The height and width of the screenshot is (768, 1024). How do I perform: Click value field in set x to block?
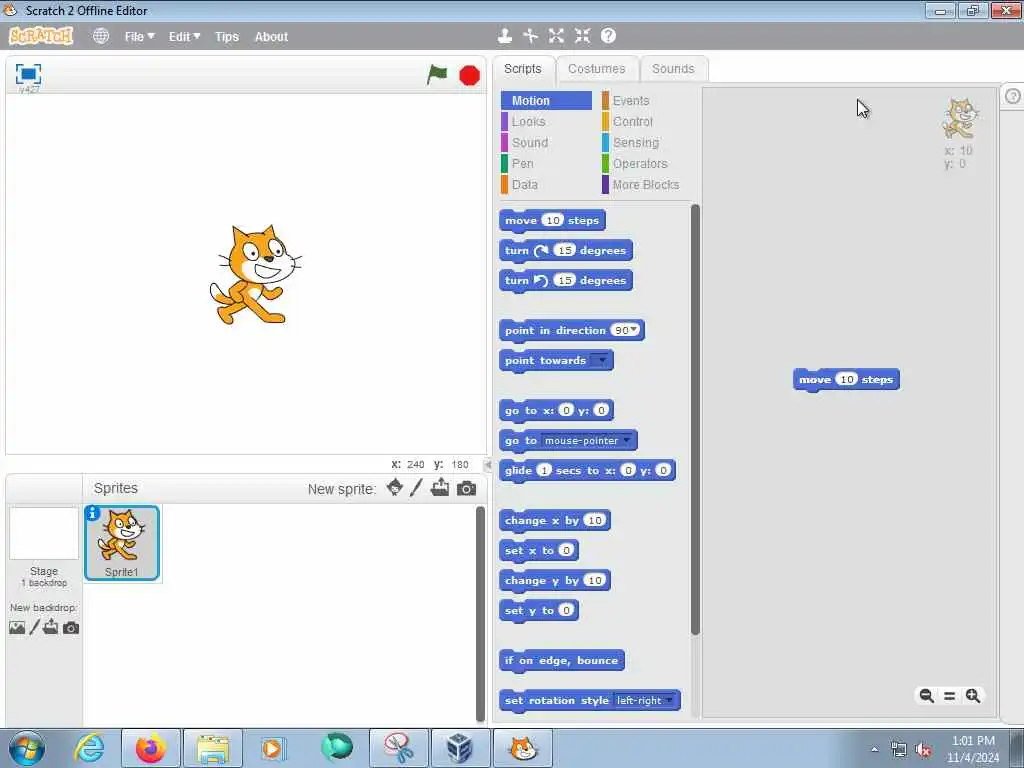[566, 550]
